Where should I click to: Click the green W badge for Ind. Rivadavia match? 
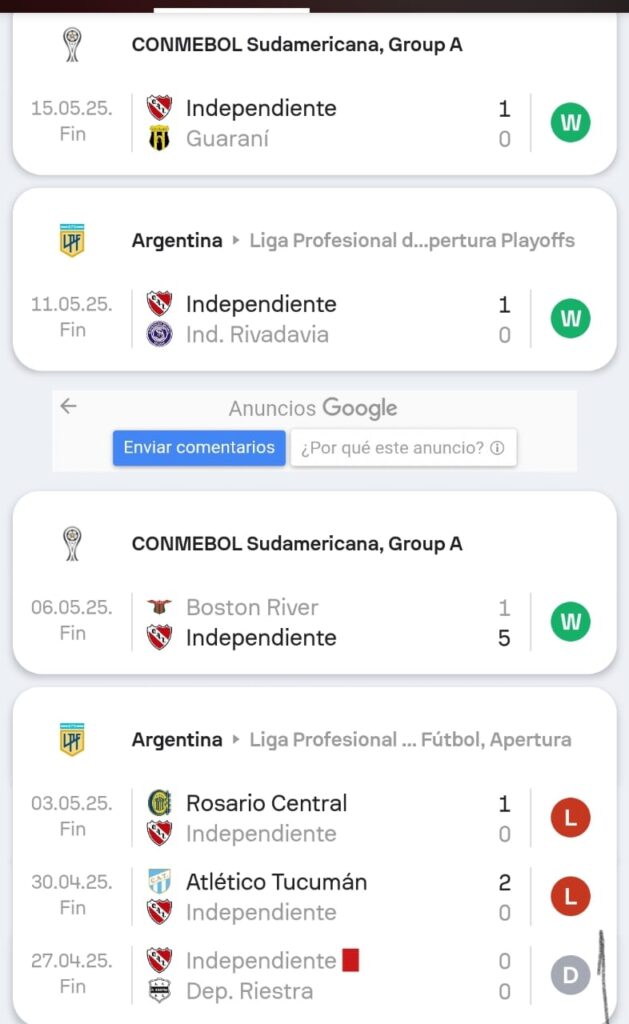click(571, 319)
